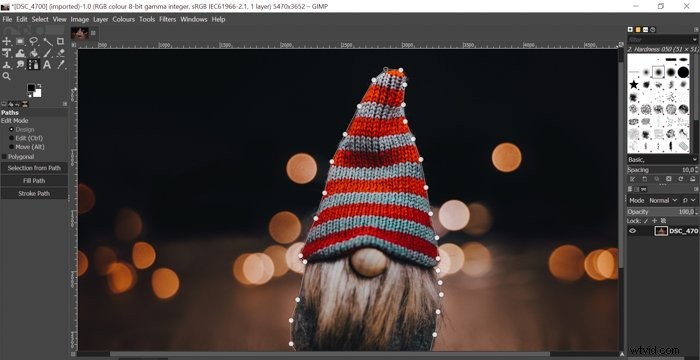Open the Mode Normal dropdown

pyautogui.click(x=663, y=201)
